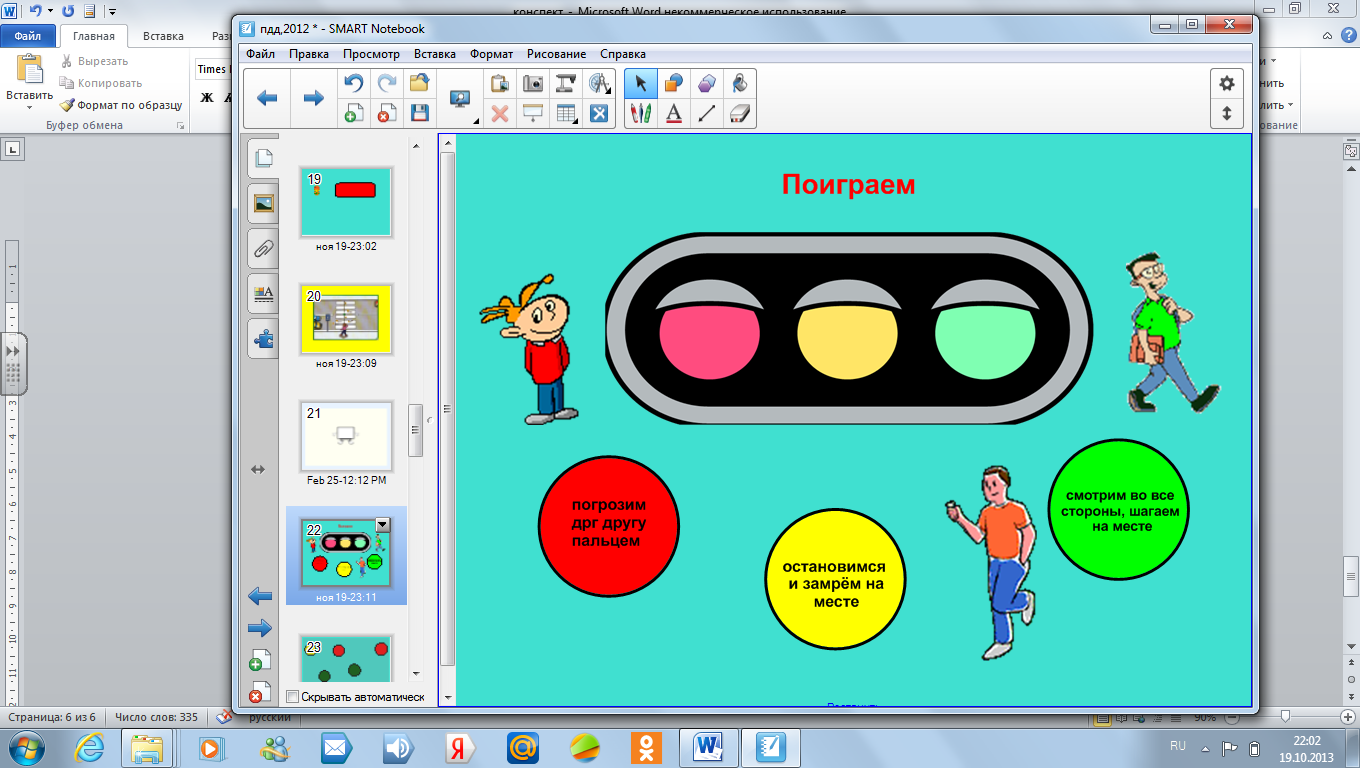
Task: Expand the Word Вставить paste dropdown
Action: pyautogui.click(x=28, y=107)
